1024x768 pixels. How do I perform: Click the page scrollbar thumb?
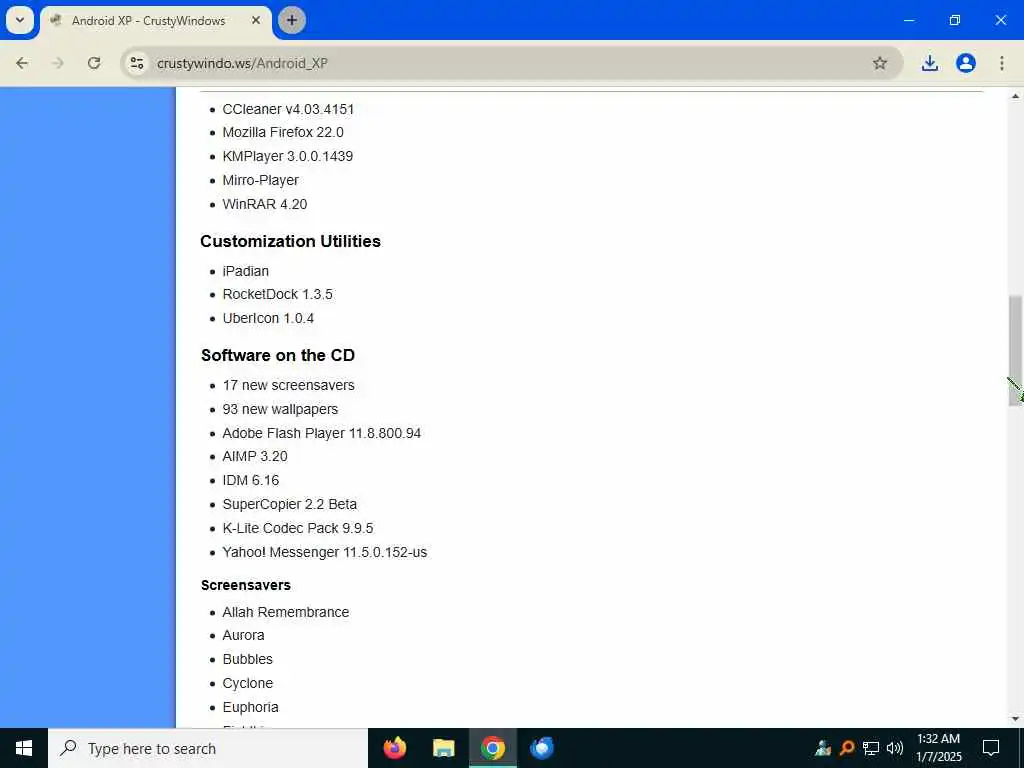(1016, 351)
